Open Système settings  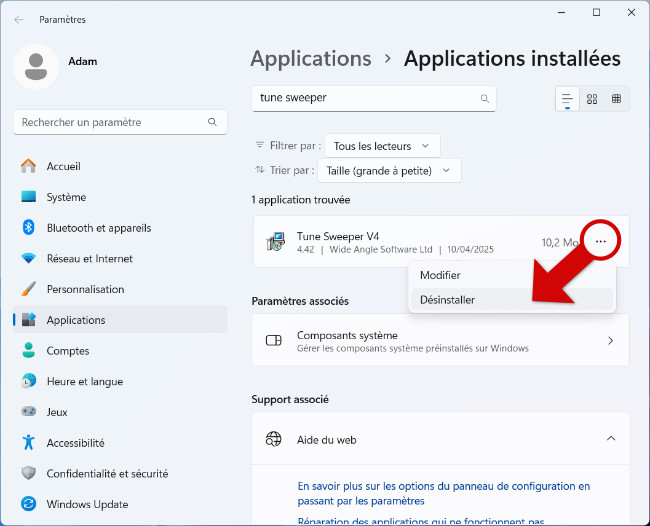point(120,197)
